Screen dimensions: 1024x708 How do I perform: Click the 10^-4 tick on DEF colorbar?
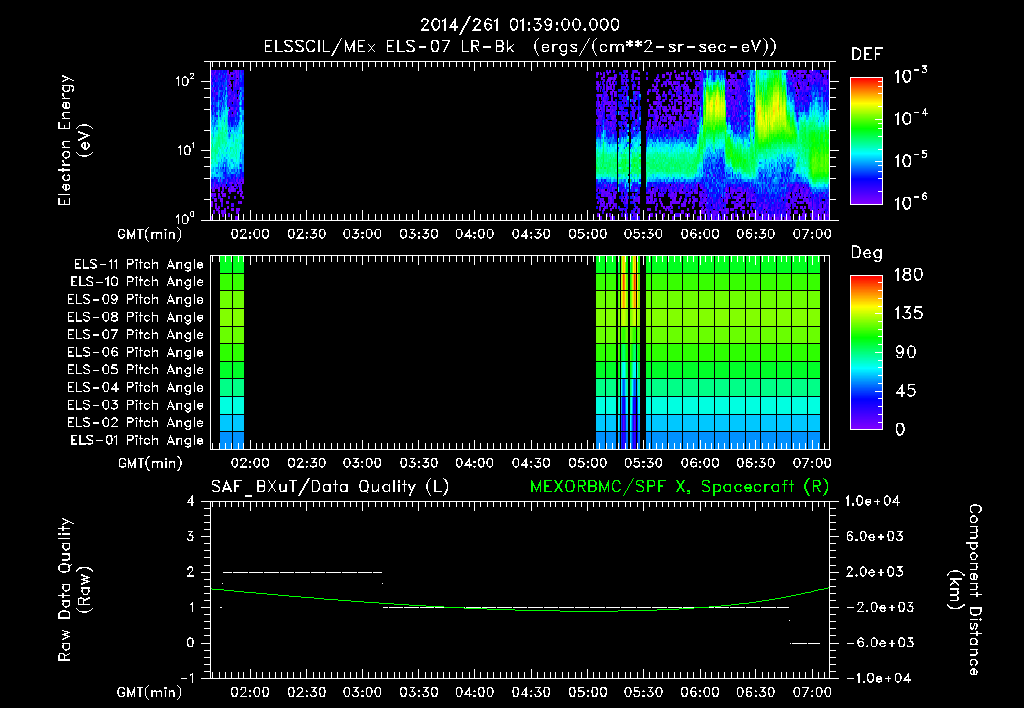pos(910,118)
